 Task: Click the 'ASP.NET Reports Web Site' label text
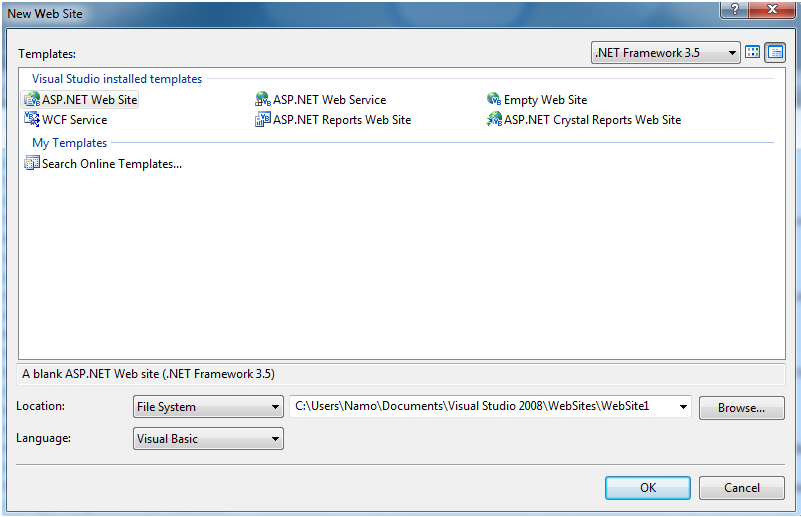342,120
